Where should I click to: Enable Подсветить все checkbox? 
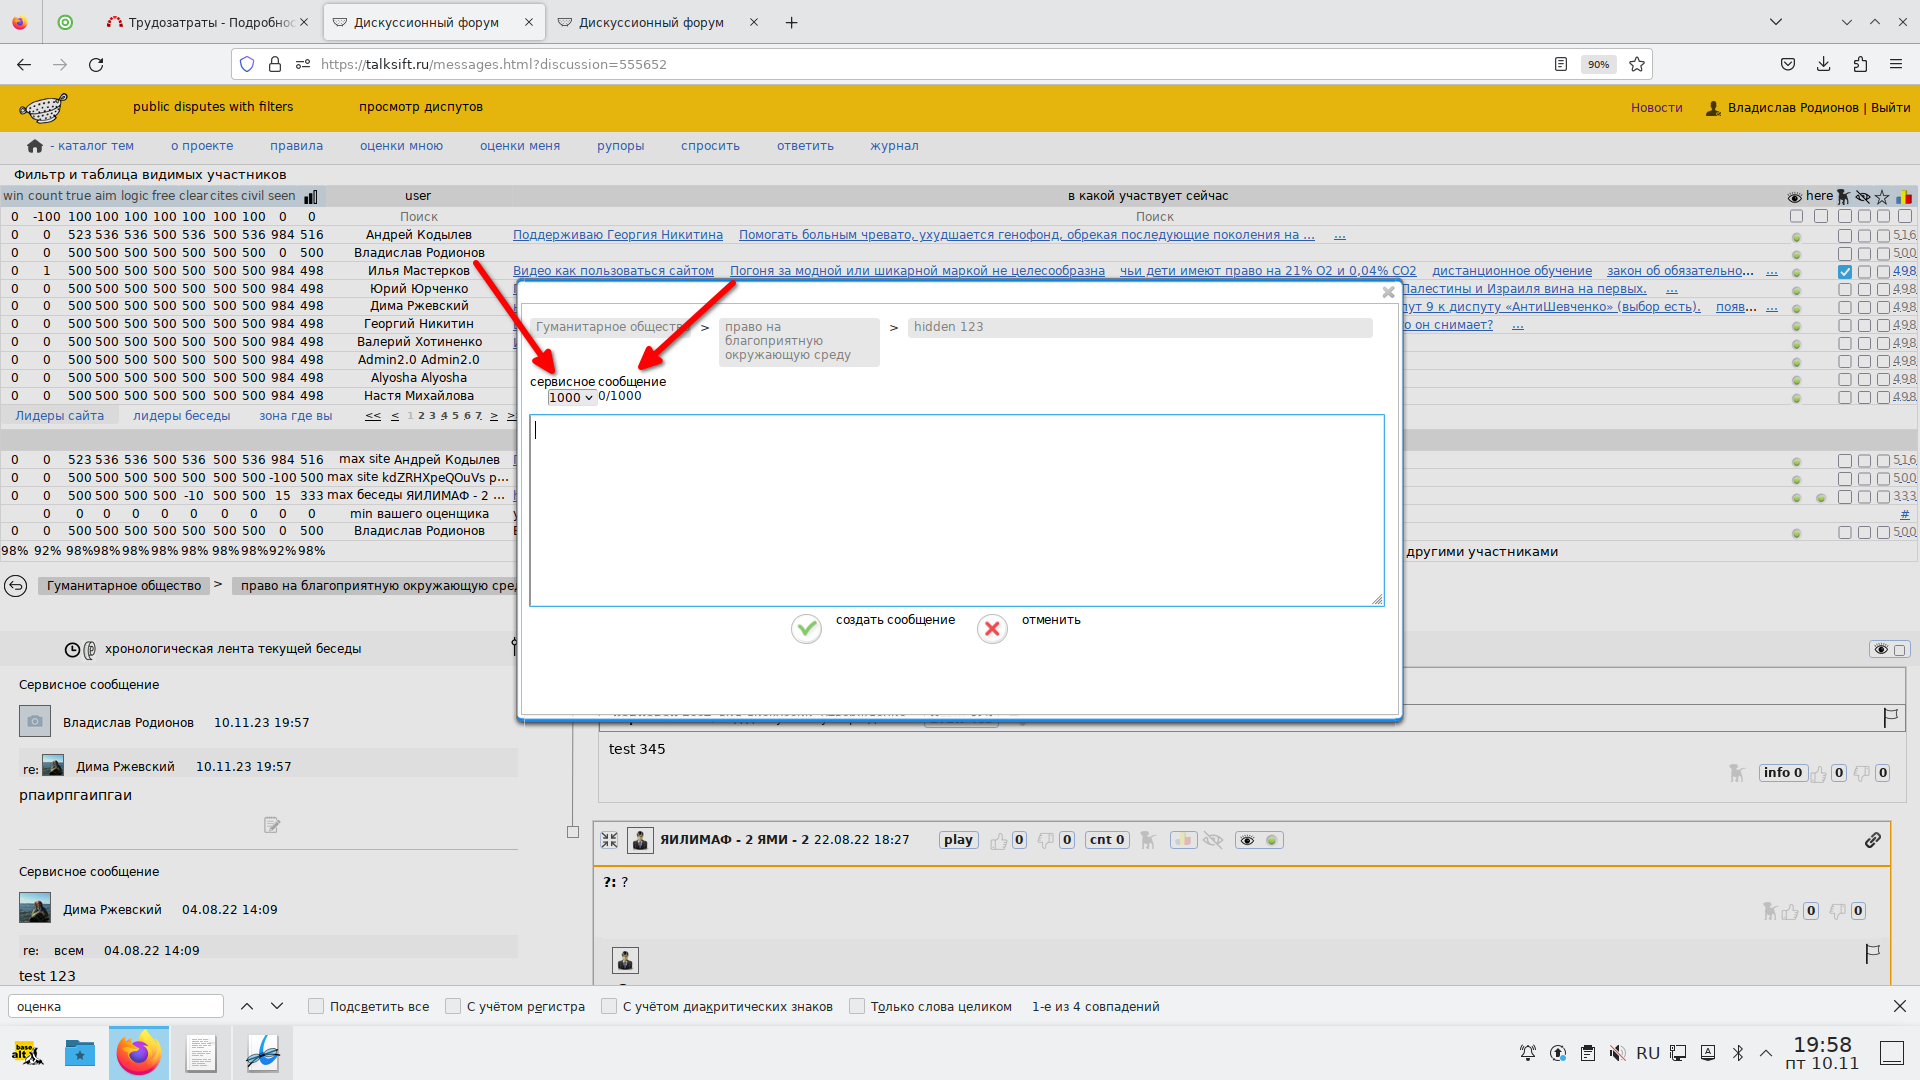point(316,1007)
